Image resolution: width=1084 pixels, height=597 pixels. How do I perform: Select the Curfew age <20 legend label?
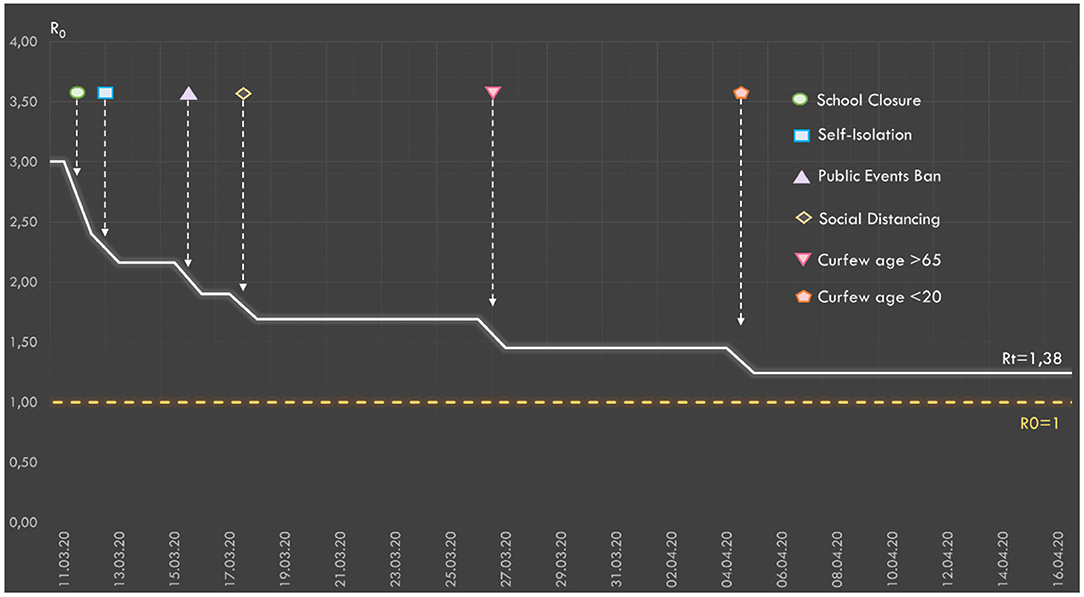click(879, 297)
